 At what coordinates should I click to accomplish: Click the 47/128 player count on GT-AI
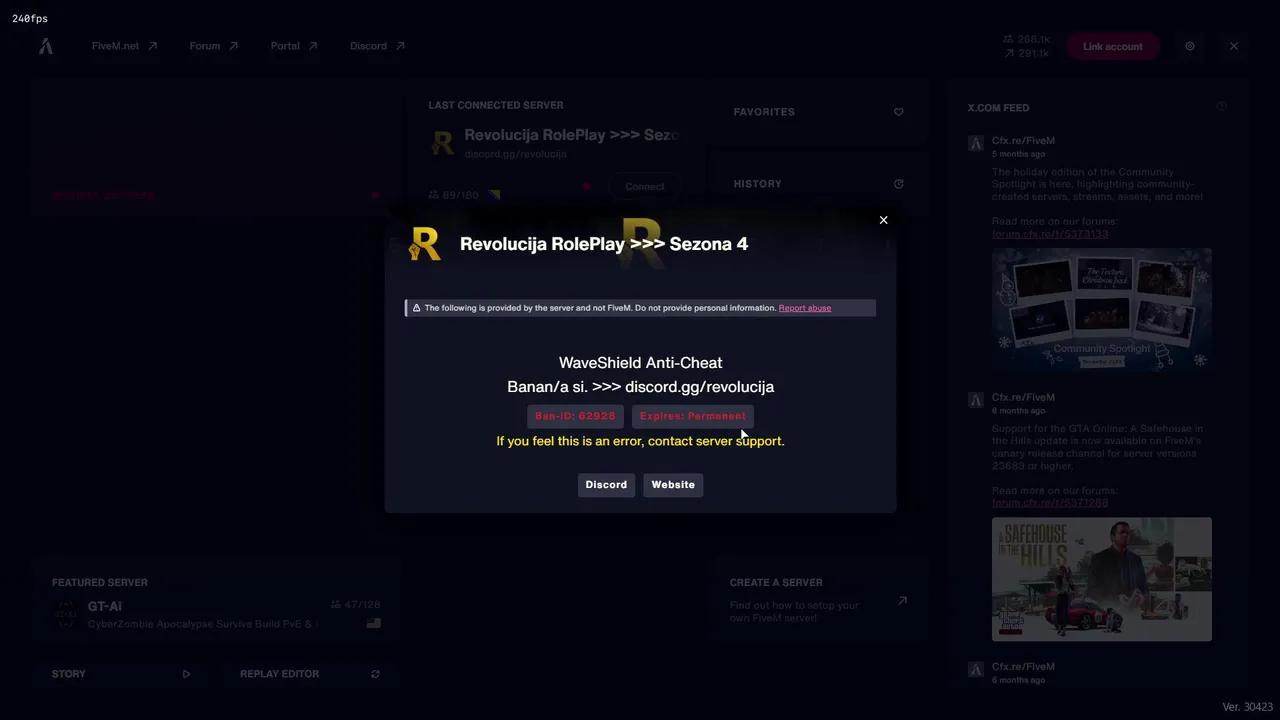356,605
